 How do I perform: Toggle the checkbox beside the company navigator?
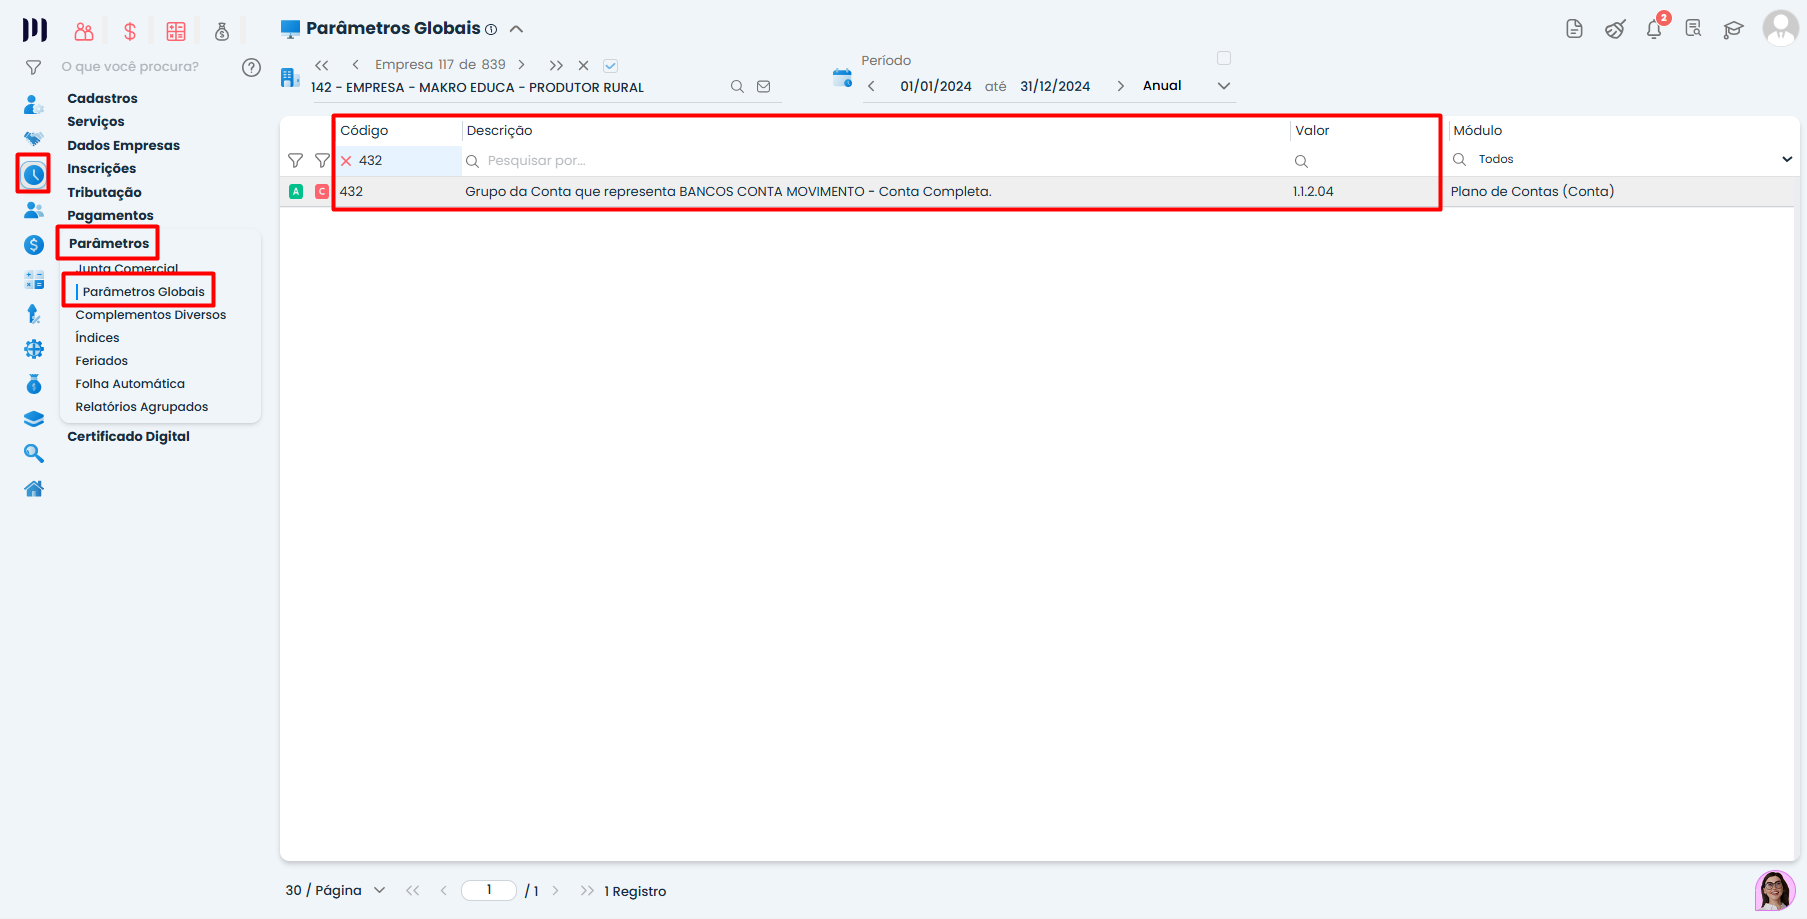[x=610, y=66]
